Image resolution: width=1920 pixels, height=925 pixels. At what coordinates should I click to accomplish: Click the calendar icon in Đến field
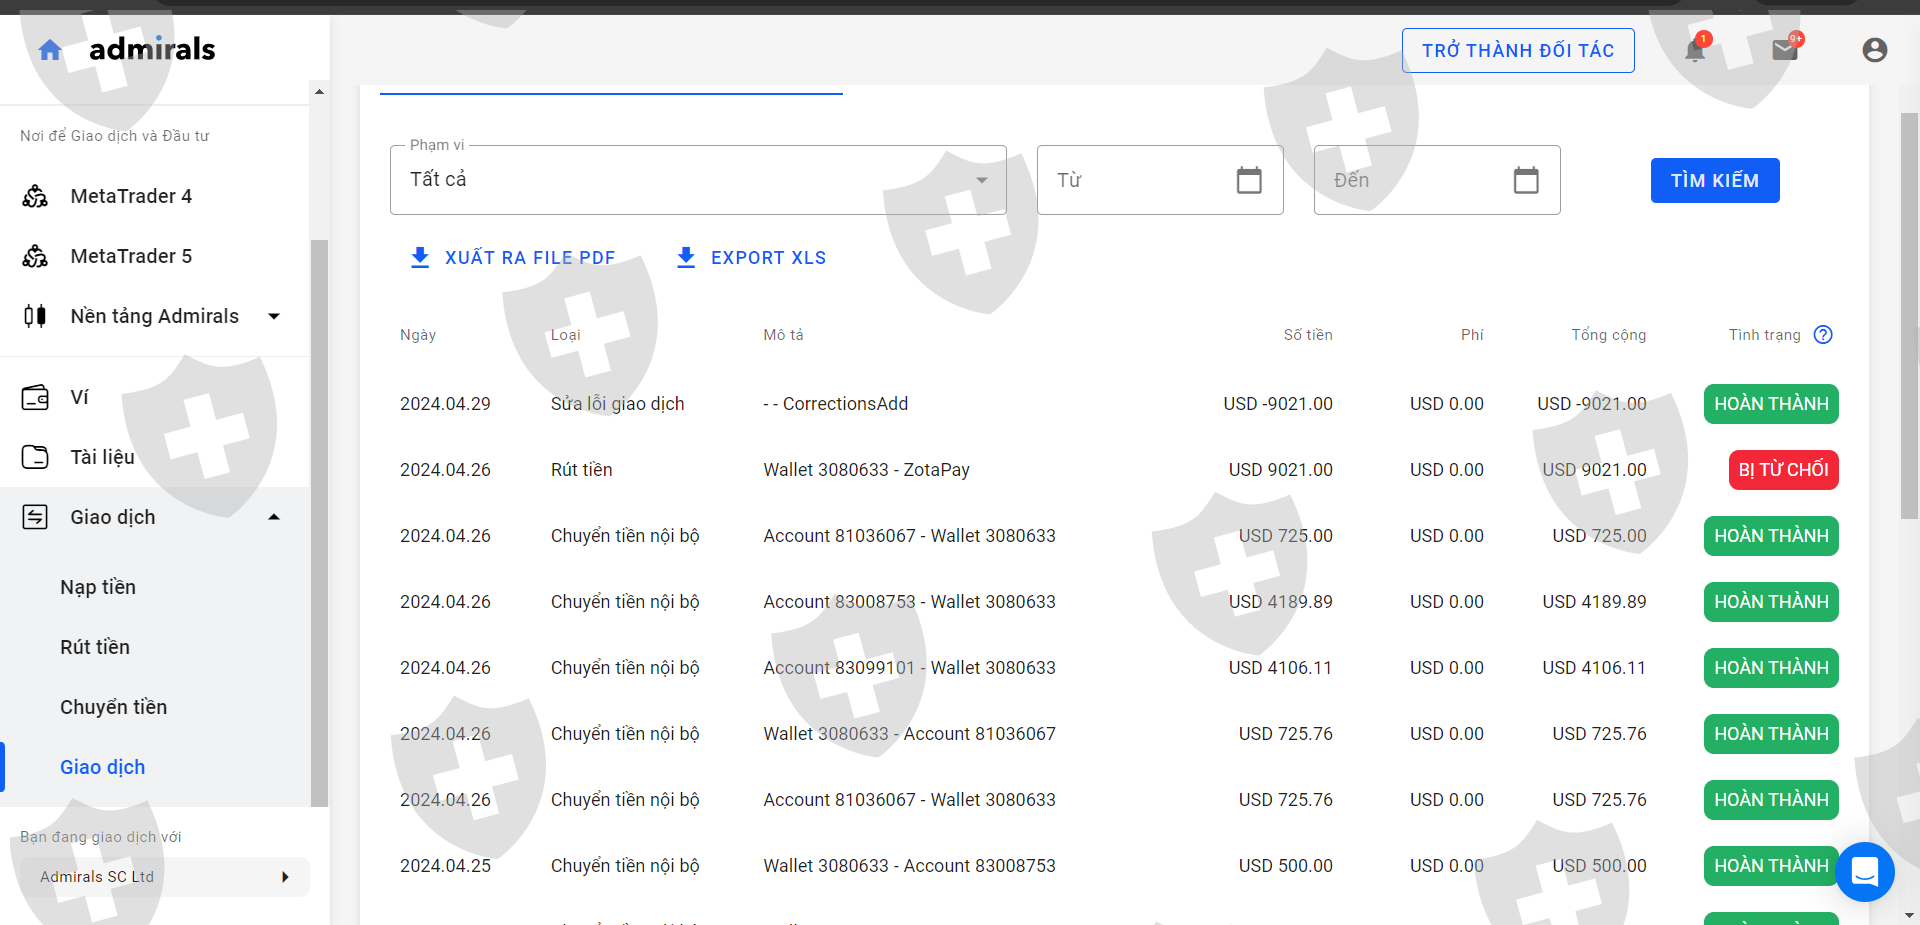1526,180
